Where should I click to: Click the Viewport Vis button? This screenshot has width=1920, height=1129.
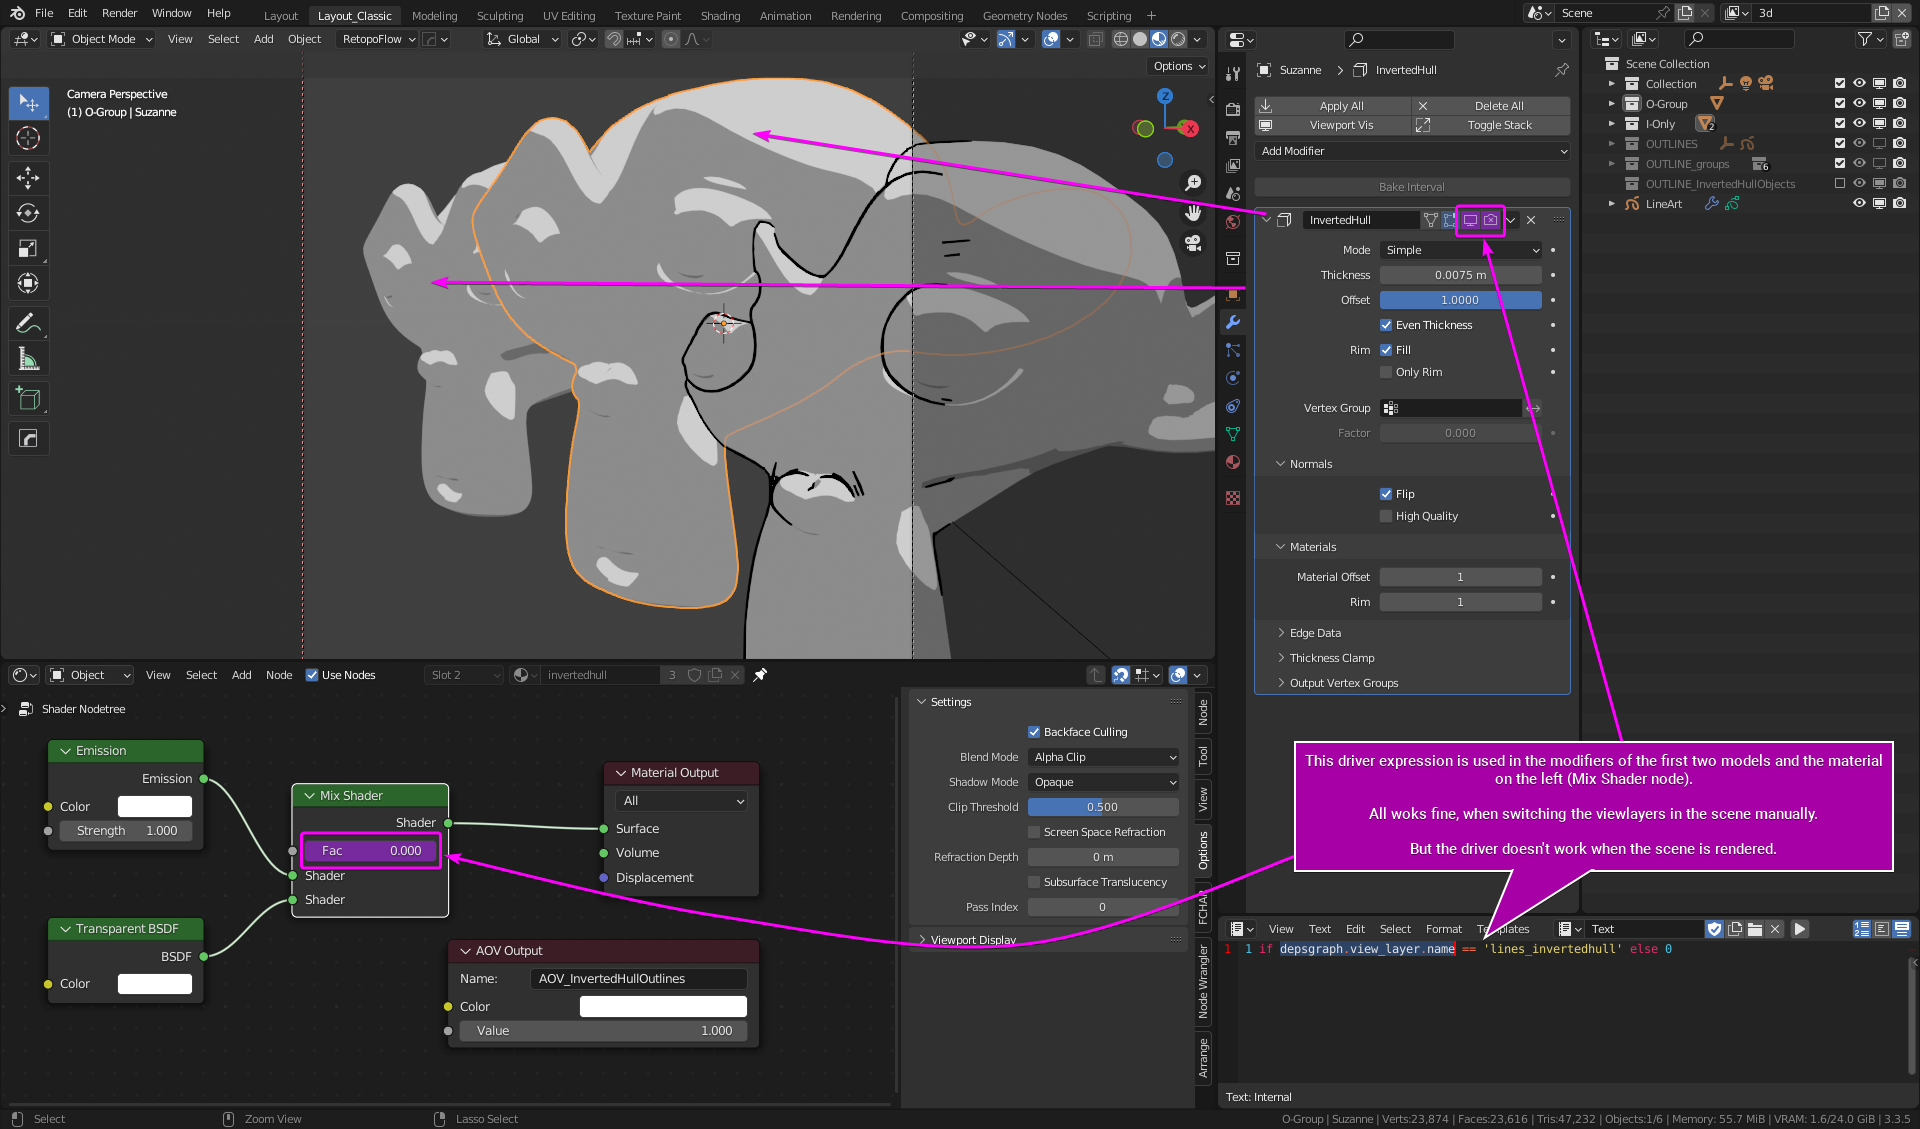point(1333,125)
